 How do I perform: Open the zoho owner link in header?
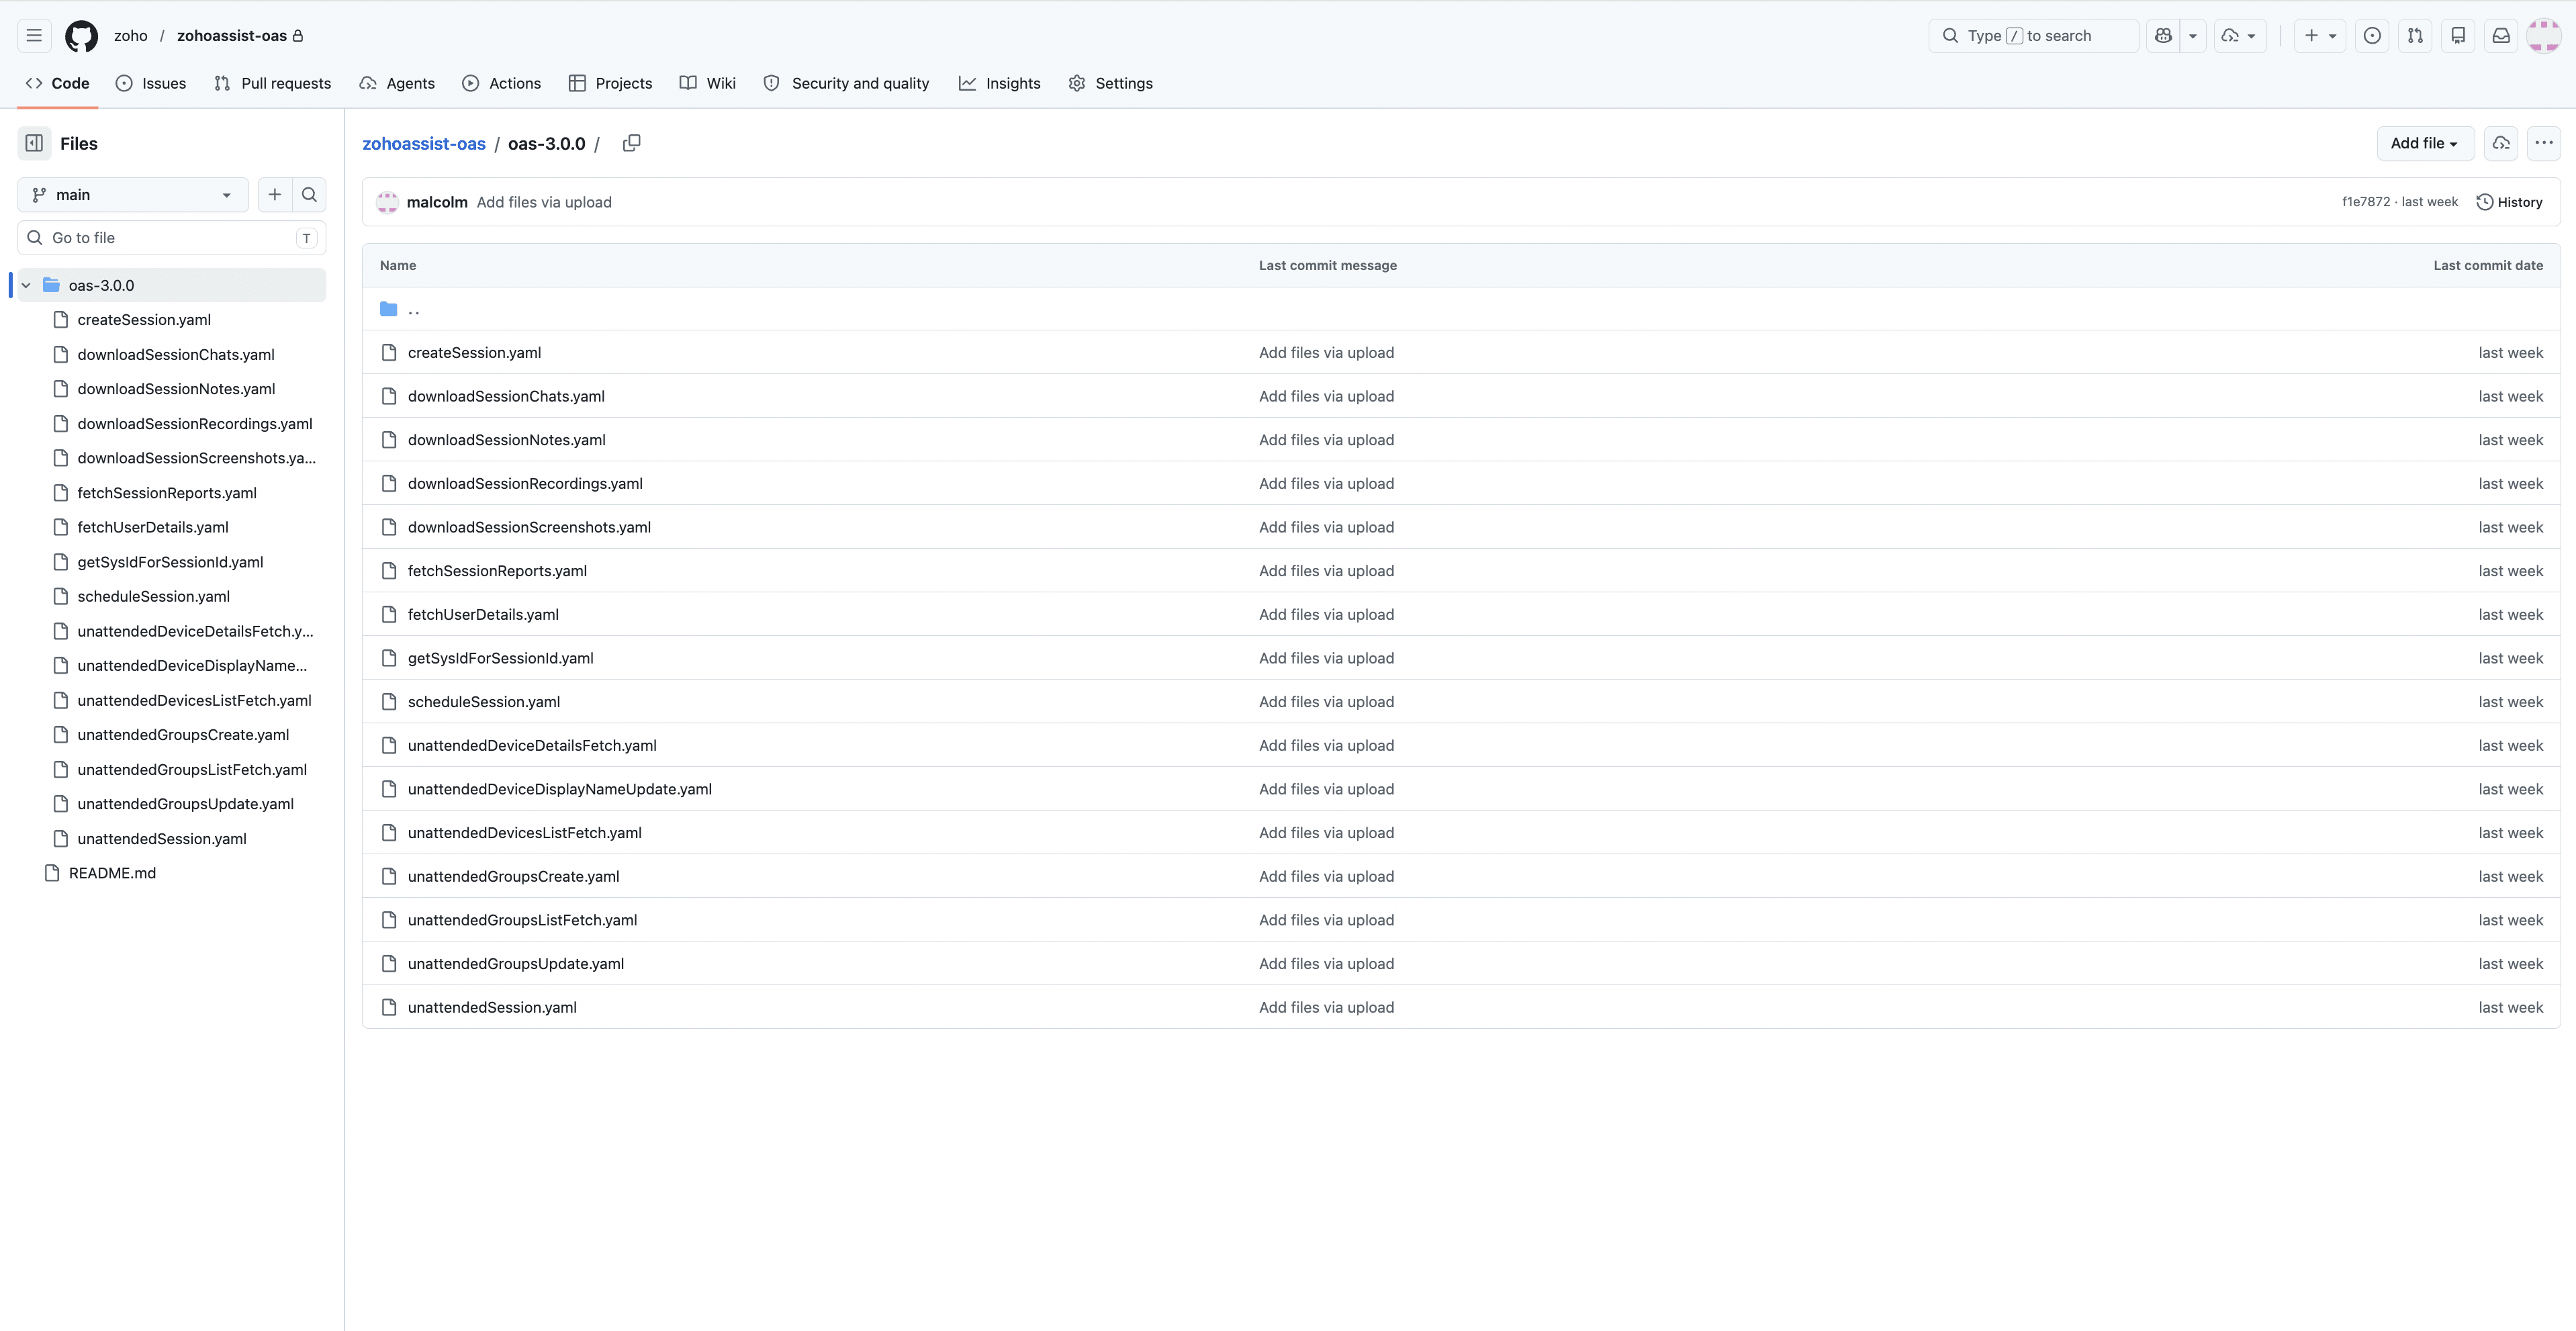click(131, 36)
